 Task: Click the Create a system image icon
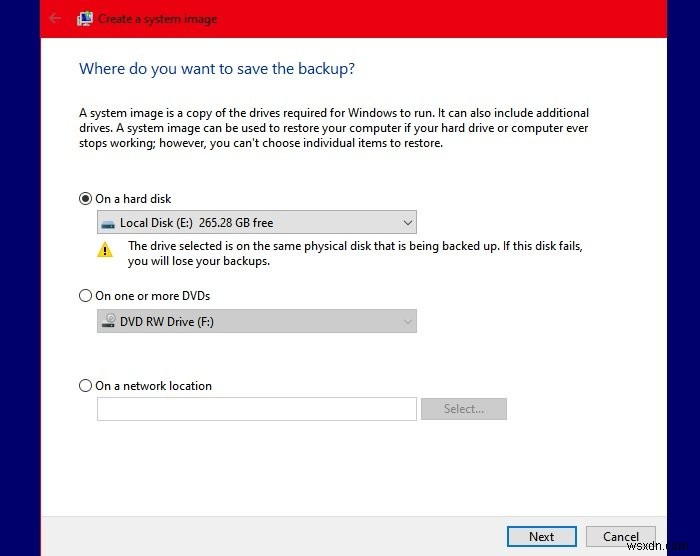click(85, 18)
